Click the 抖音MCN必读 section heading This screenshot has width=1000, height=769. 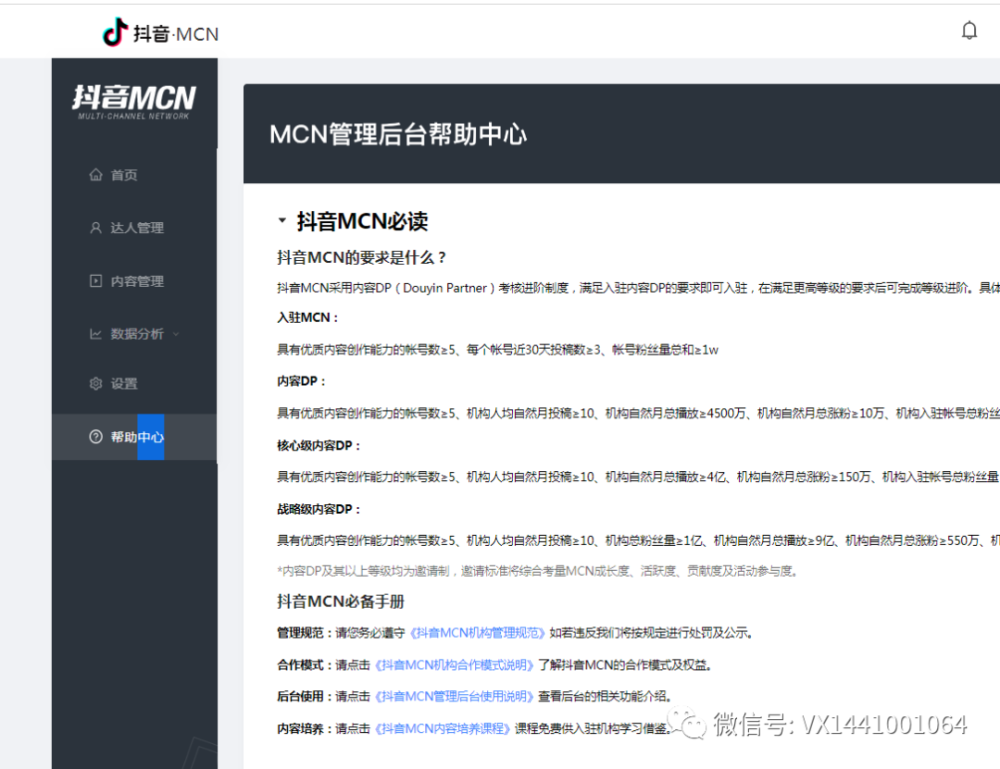362,221
